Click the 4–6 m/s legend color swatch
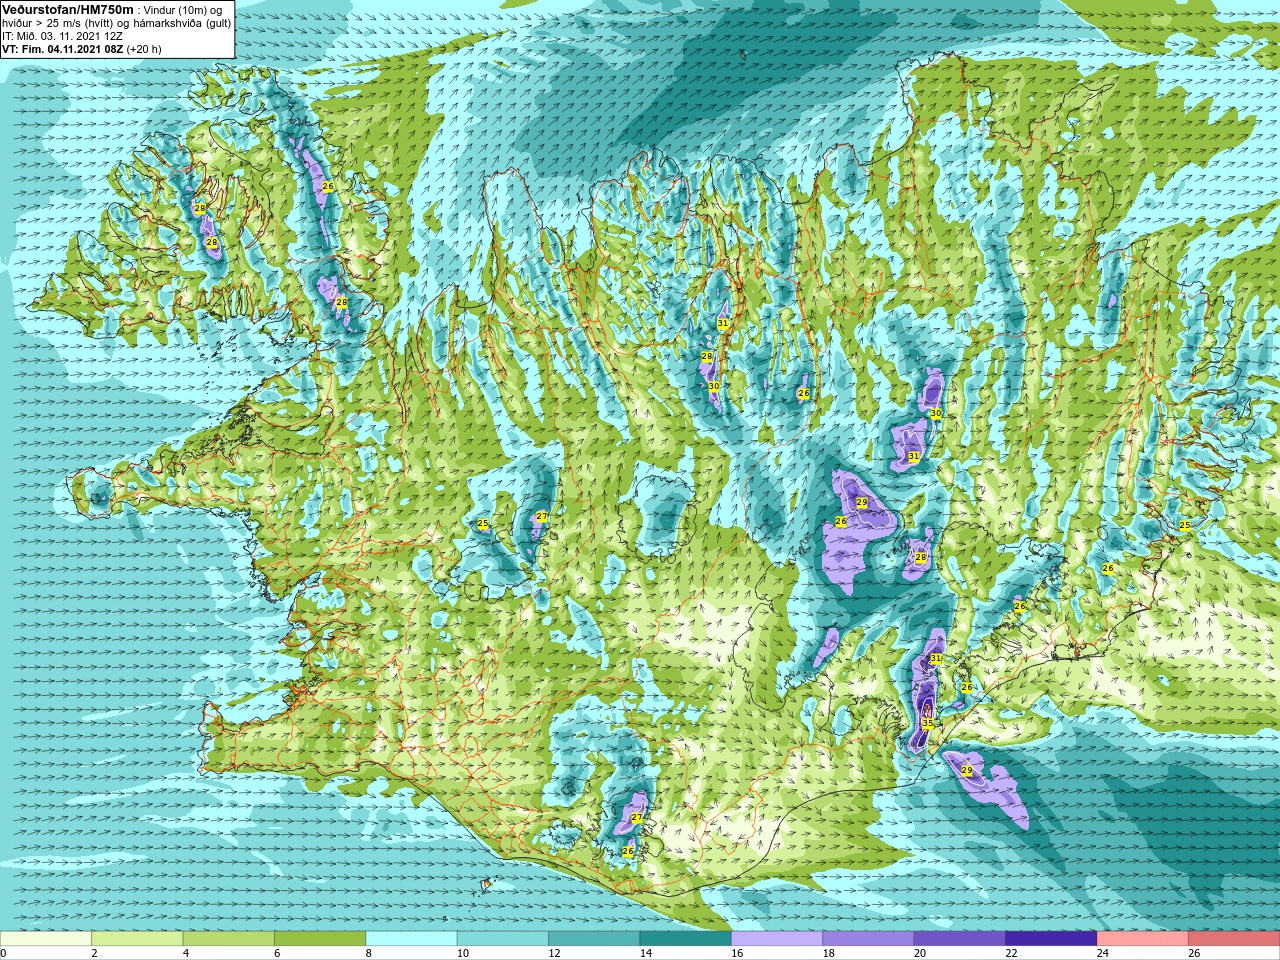Viewport: 1280px width, 960px height. point(229,939)
